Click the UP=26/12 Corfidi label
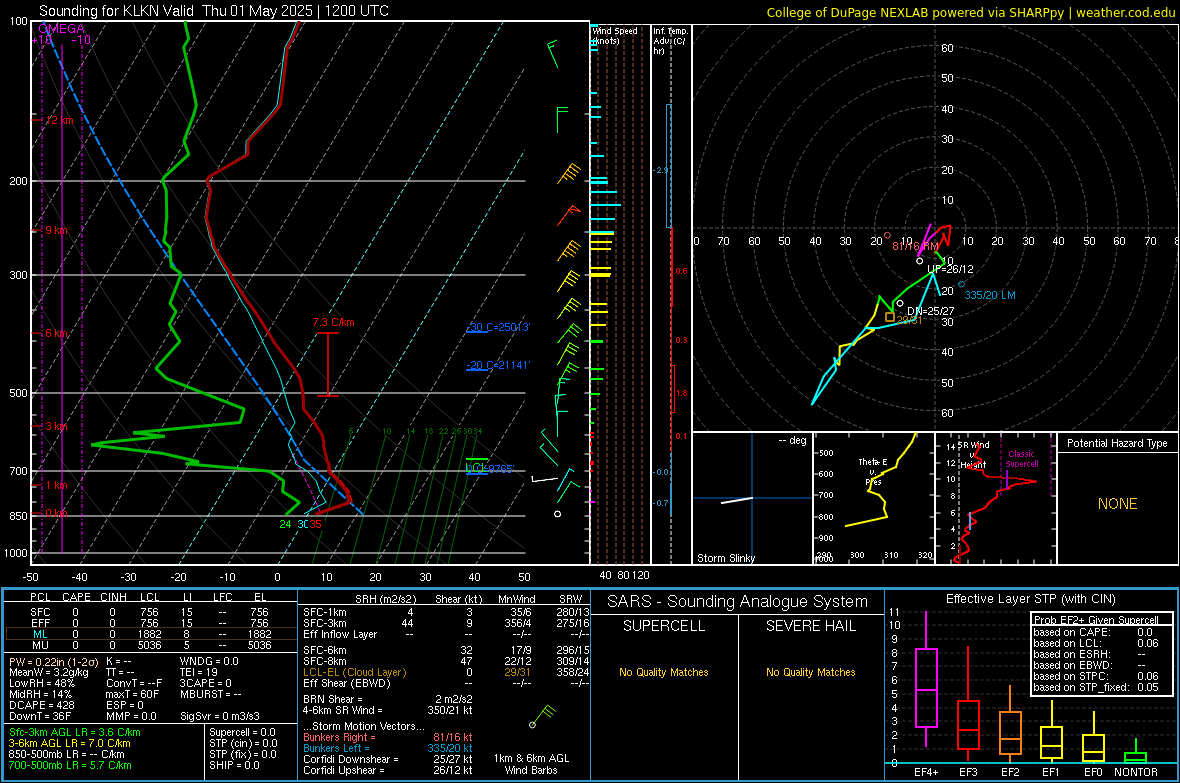The image size is (1180, 783). point(950,269)
